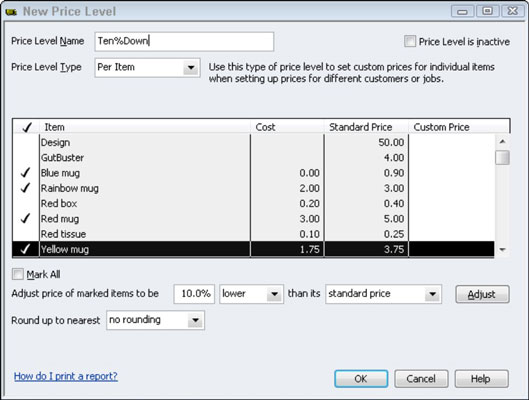This screenshot has width=529, height=400.
Task: Check Price Level is inactive box
Action: click(x=410, y=41)
